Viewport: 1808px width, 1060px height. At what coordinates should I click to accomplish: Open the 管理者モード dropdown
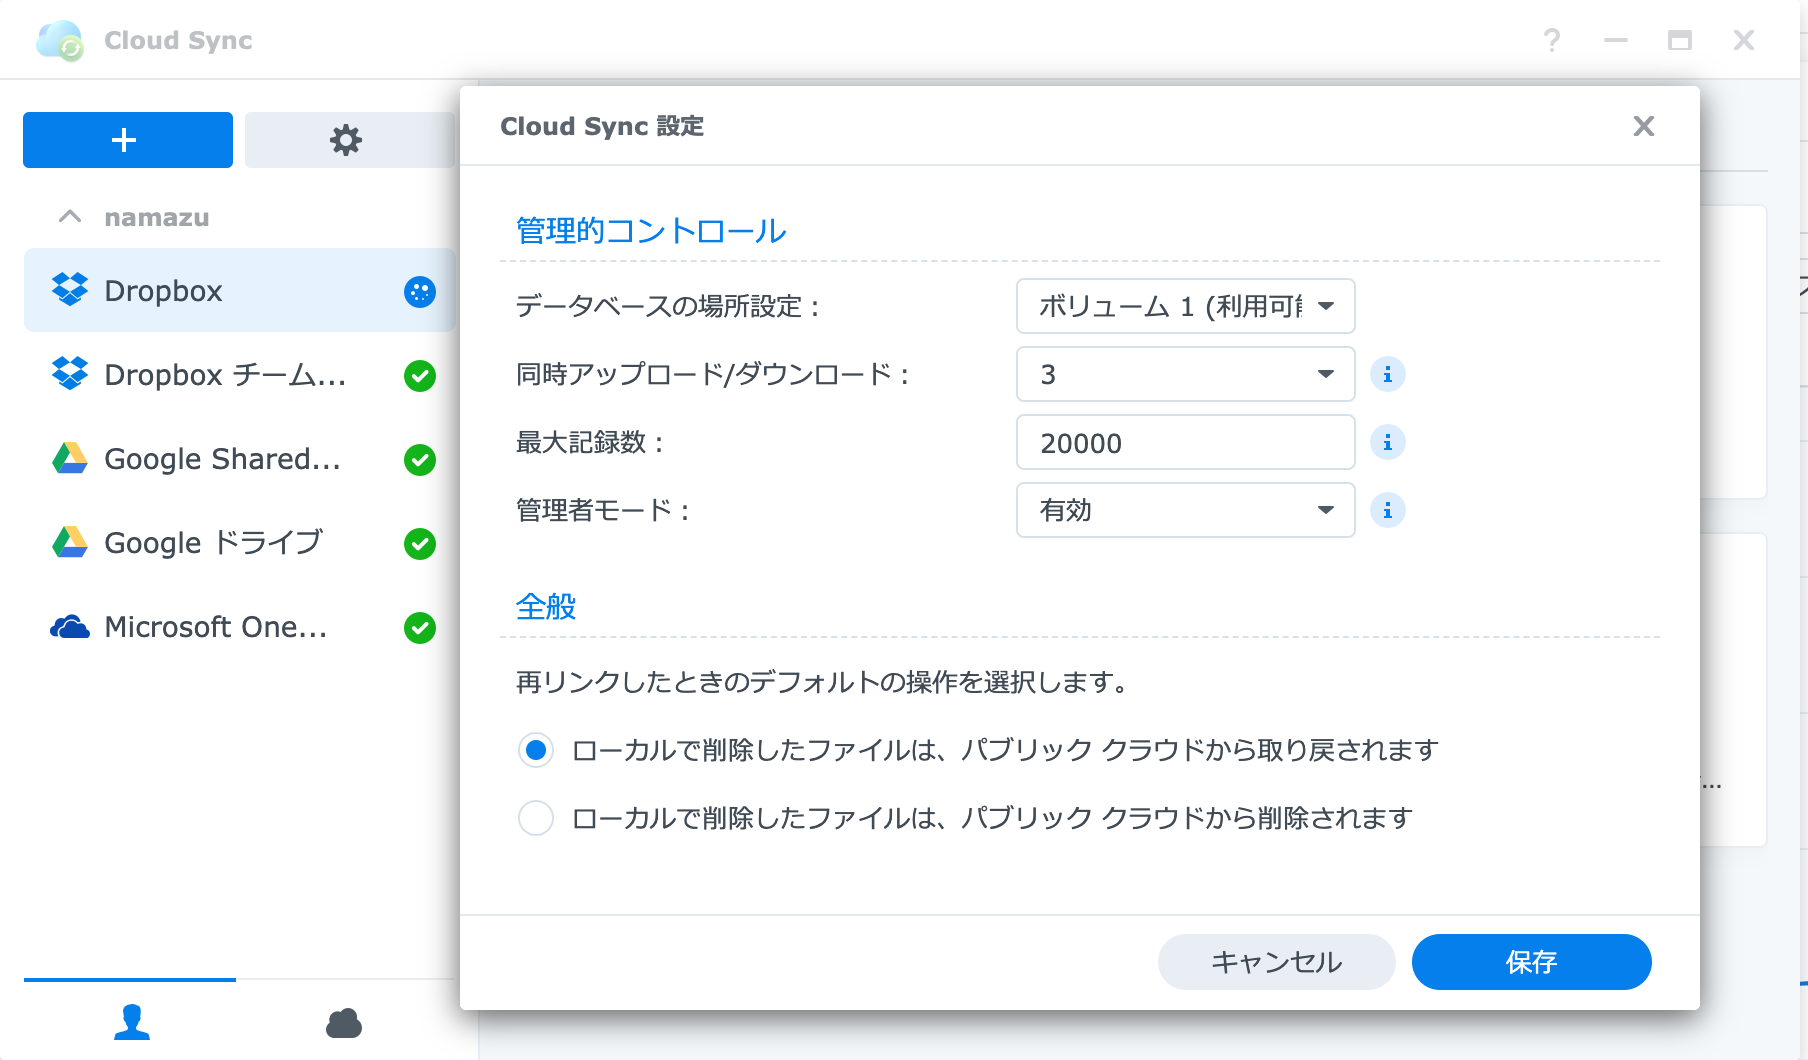coord(1185,510)
